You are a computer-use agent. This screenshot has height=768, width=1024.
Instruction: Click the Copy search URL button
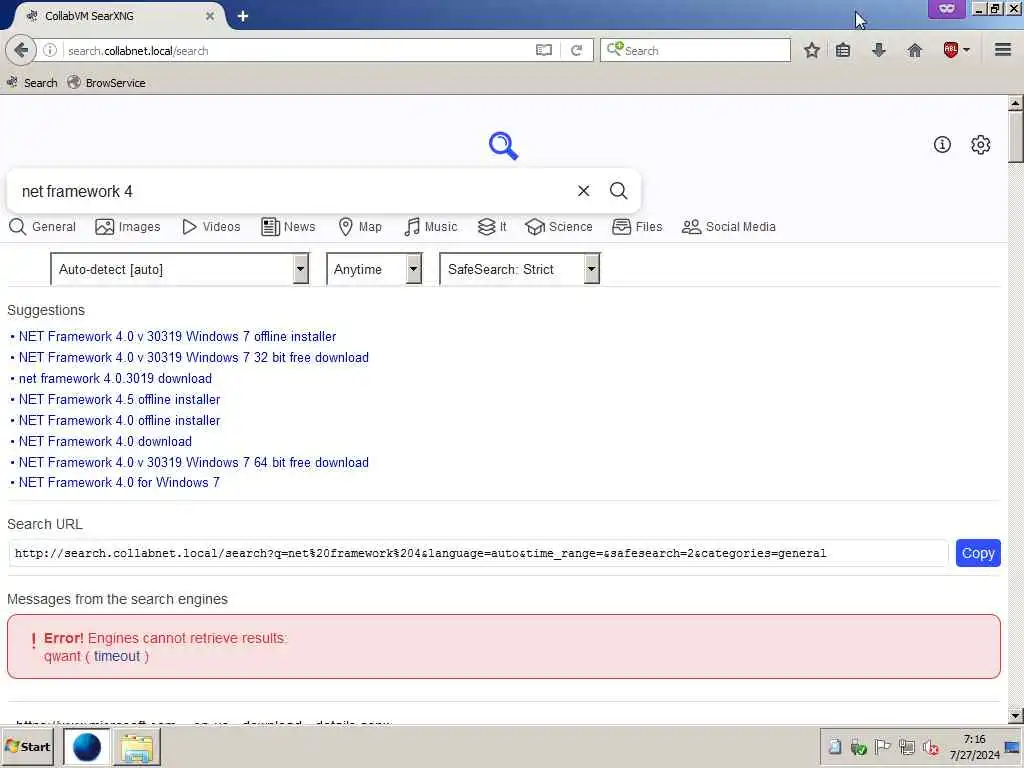tap(978, 553)
